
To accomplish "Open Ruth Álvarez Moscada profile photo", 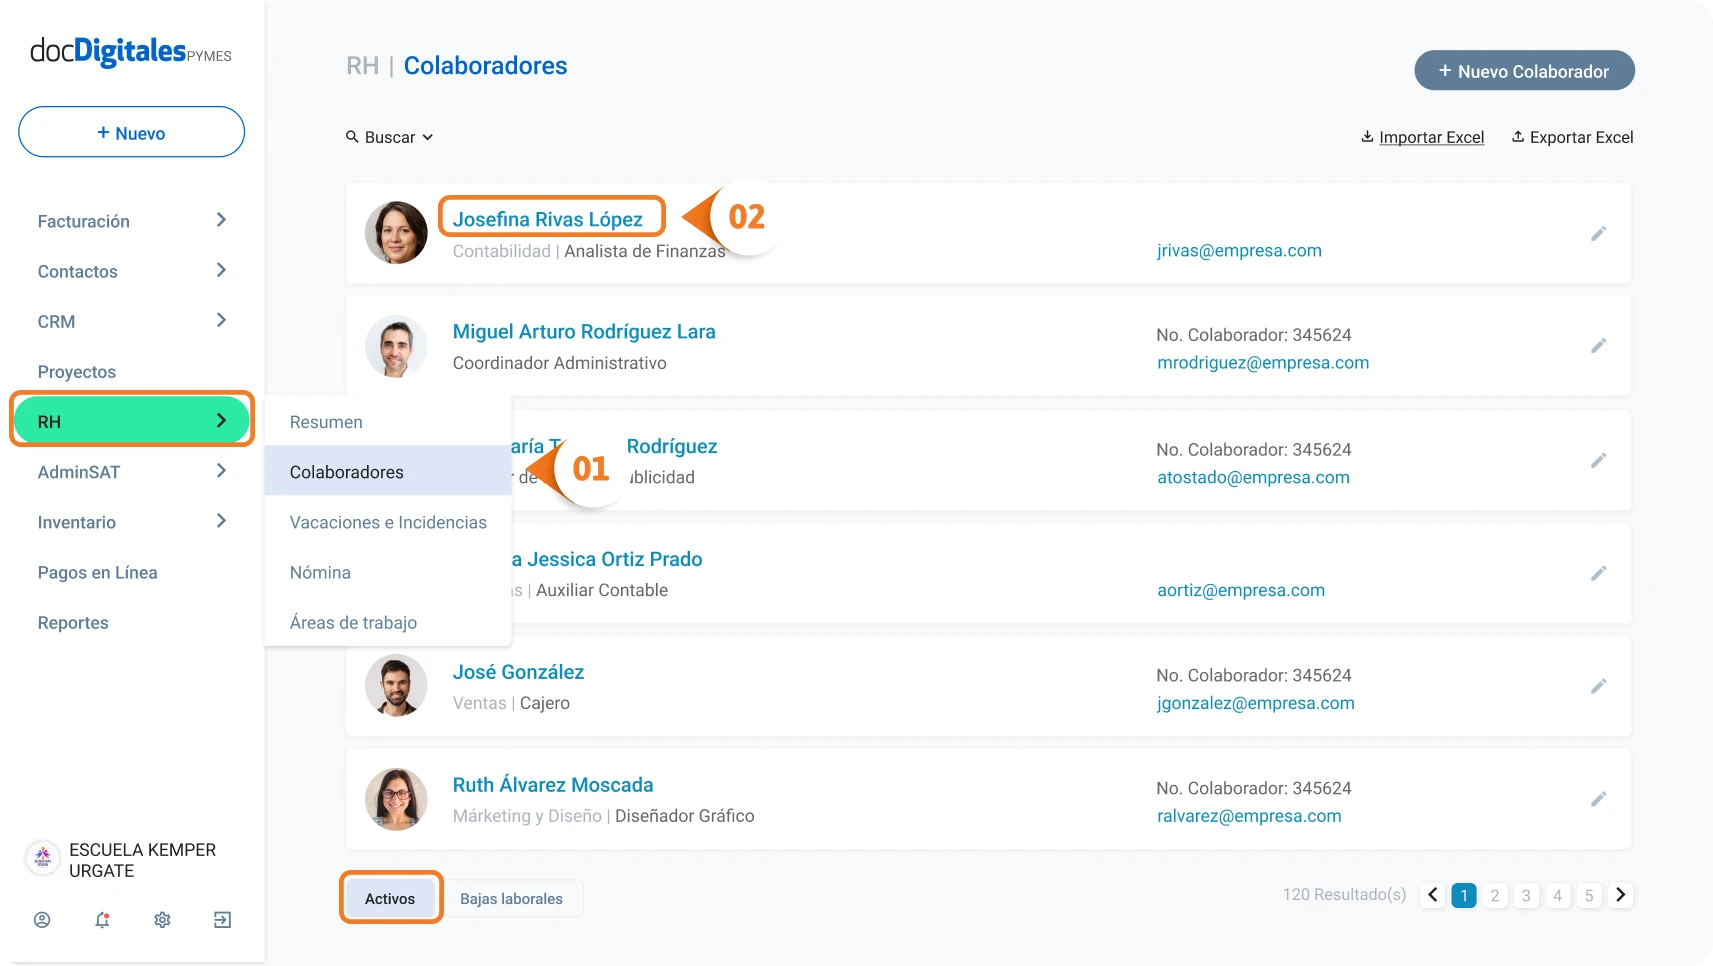I will (x=396, y=799).
